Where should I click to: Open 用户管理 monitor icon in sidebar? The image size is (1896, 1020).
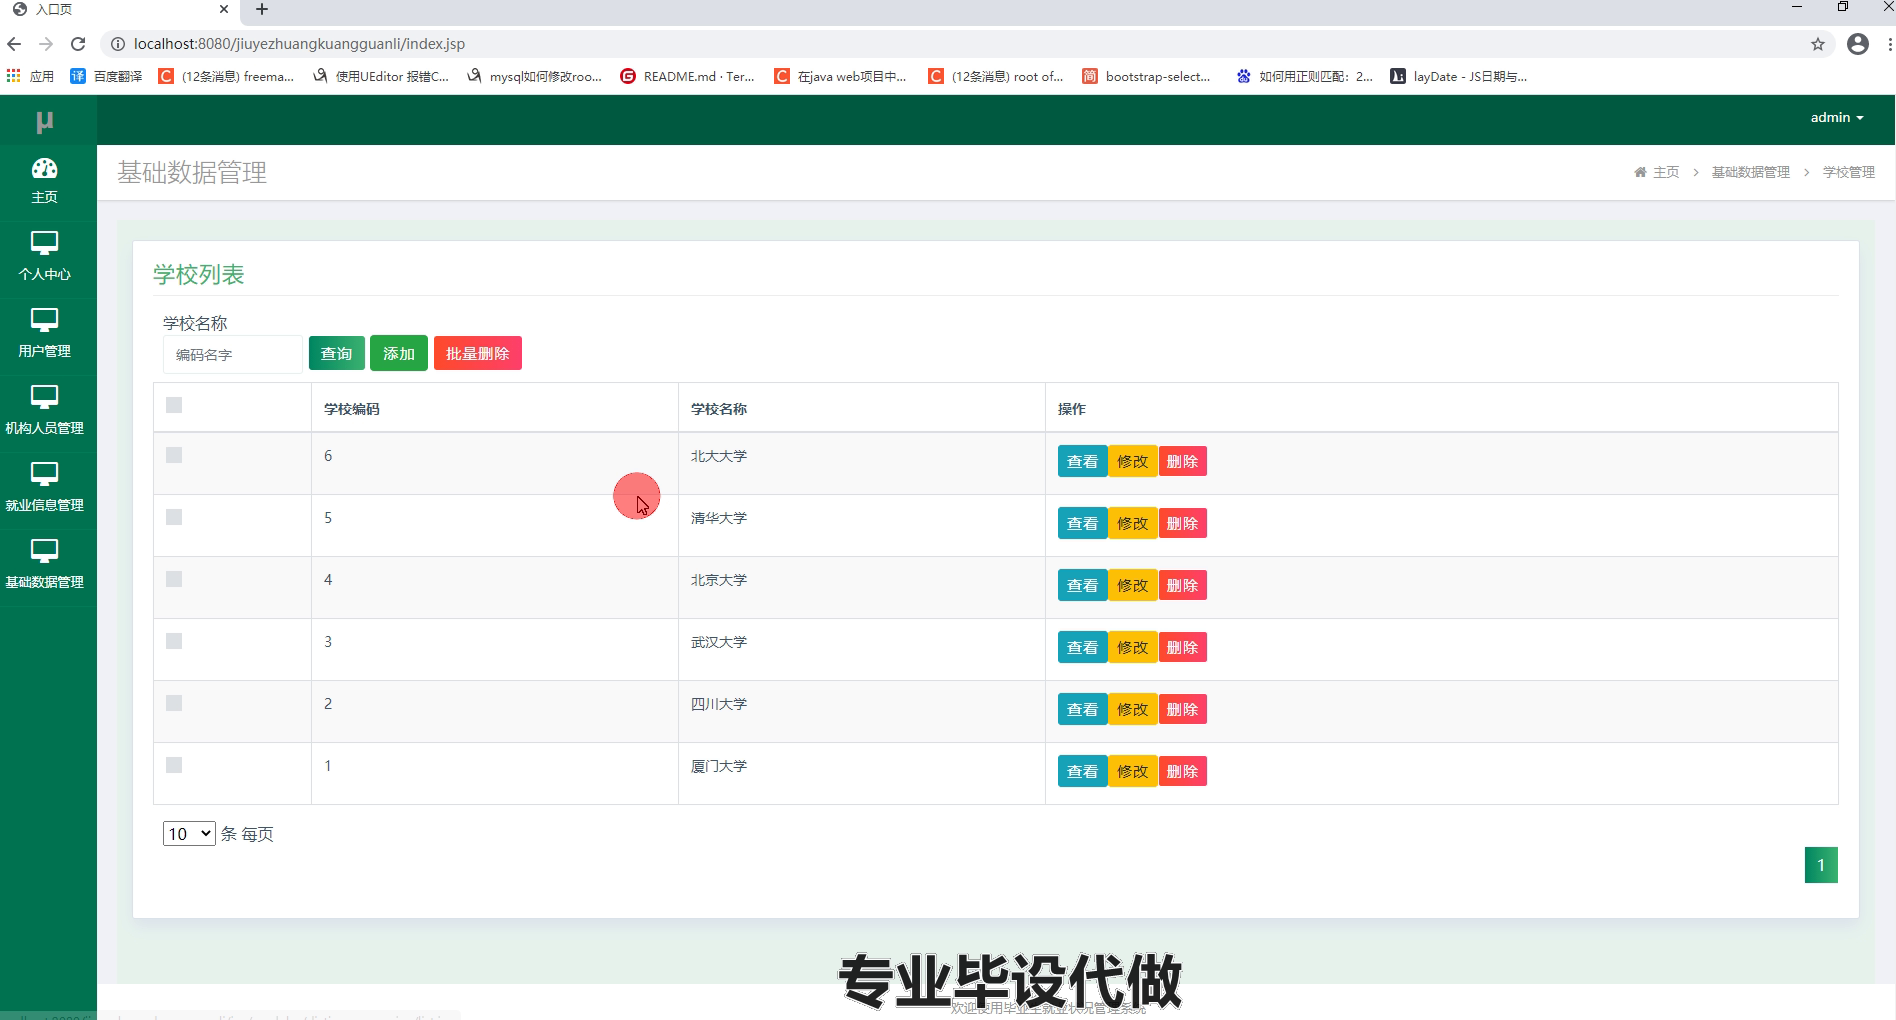point(44,320)
